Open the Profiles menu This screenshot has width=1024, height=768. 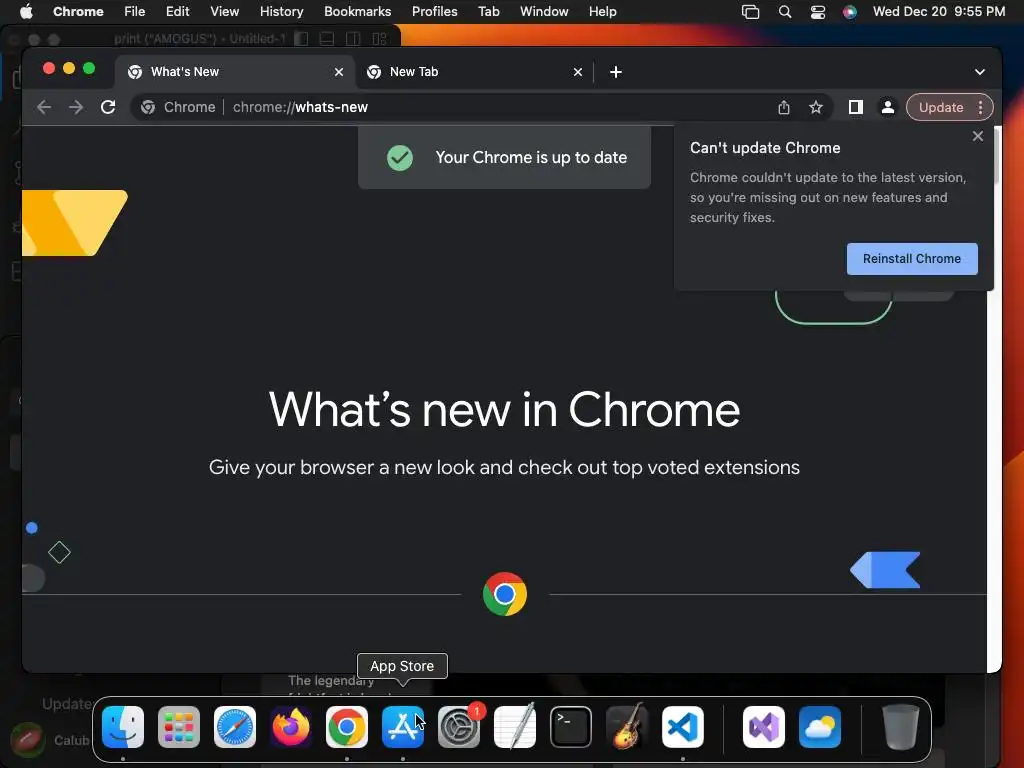coord(434,12)
